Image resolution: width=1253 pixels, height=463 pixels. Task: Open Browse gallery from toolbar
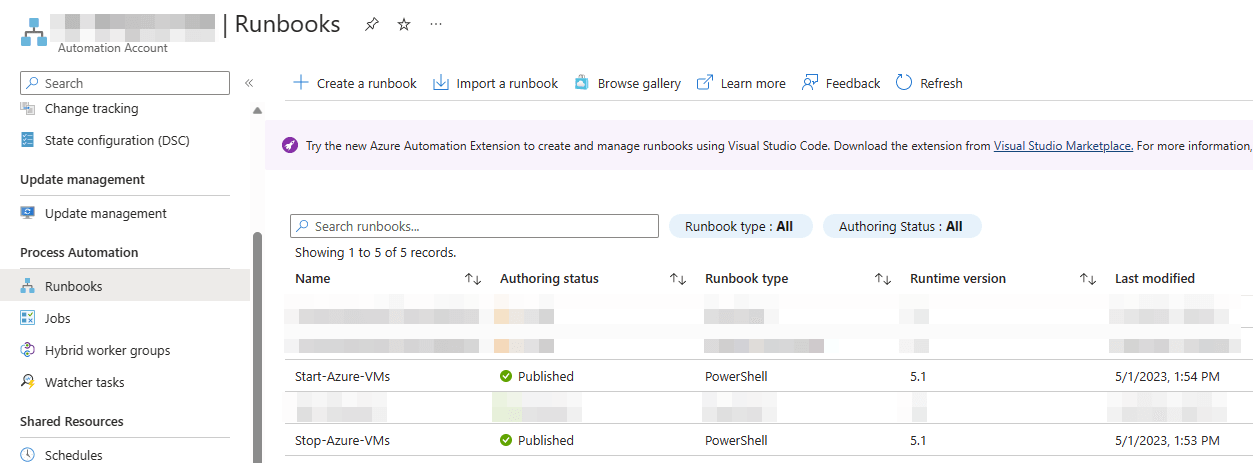tap(628, 83)
